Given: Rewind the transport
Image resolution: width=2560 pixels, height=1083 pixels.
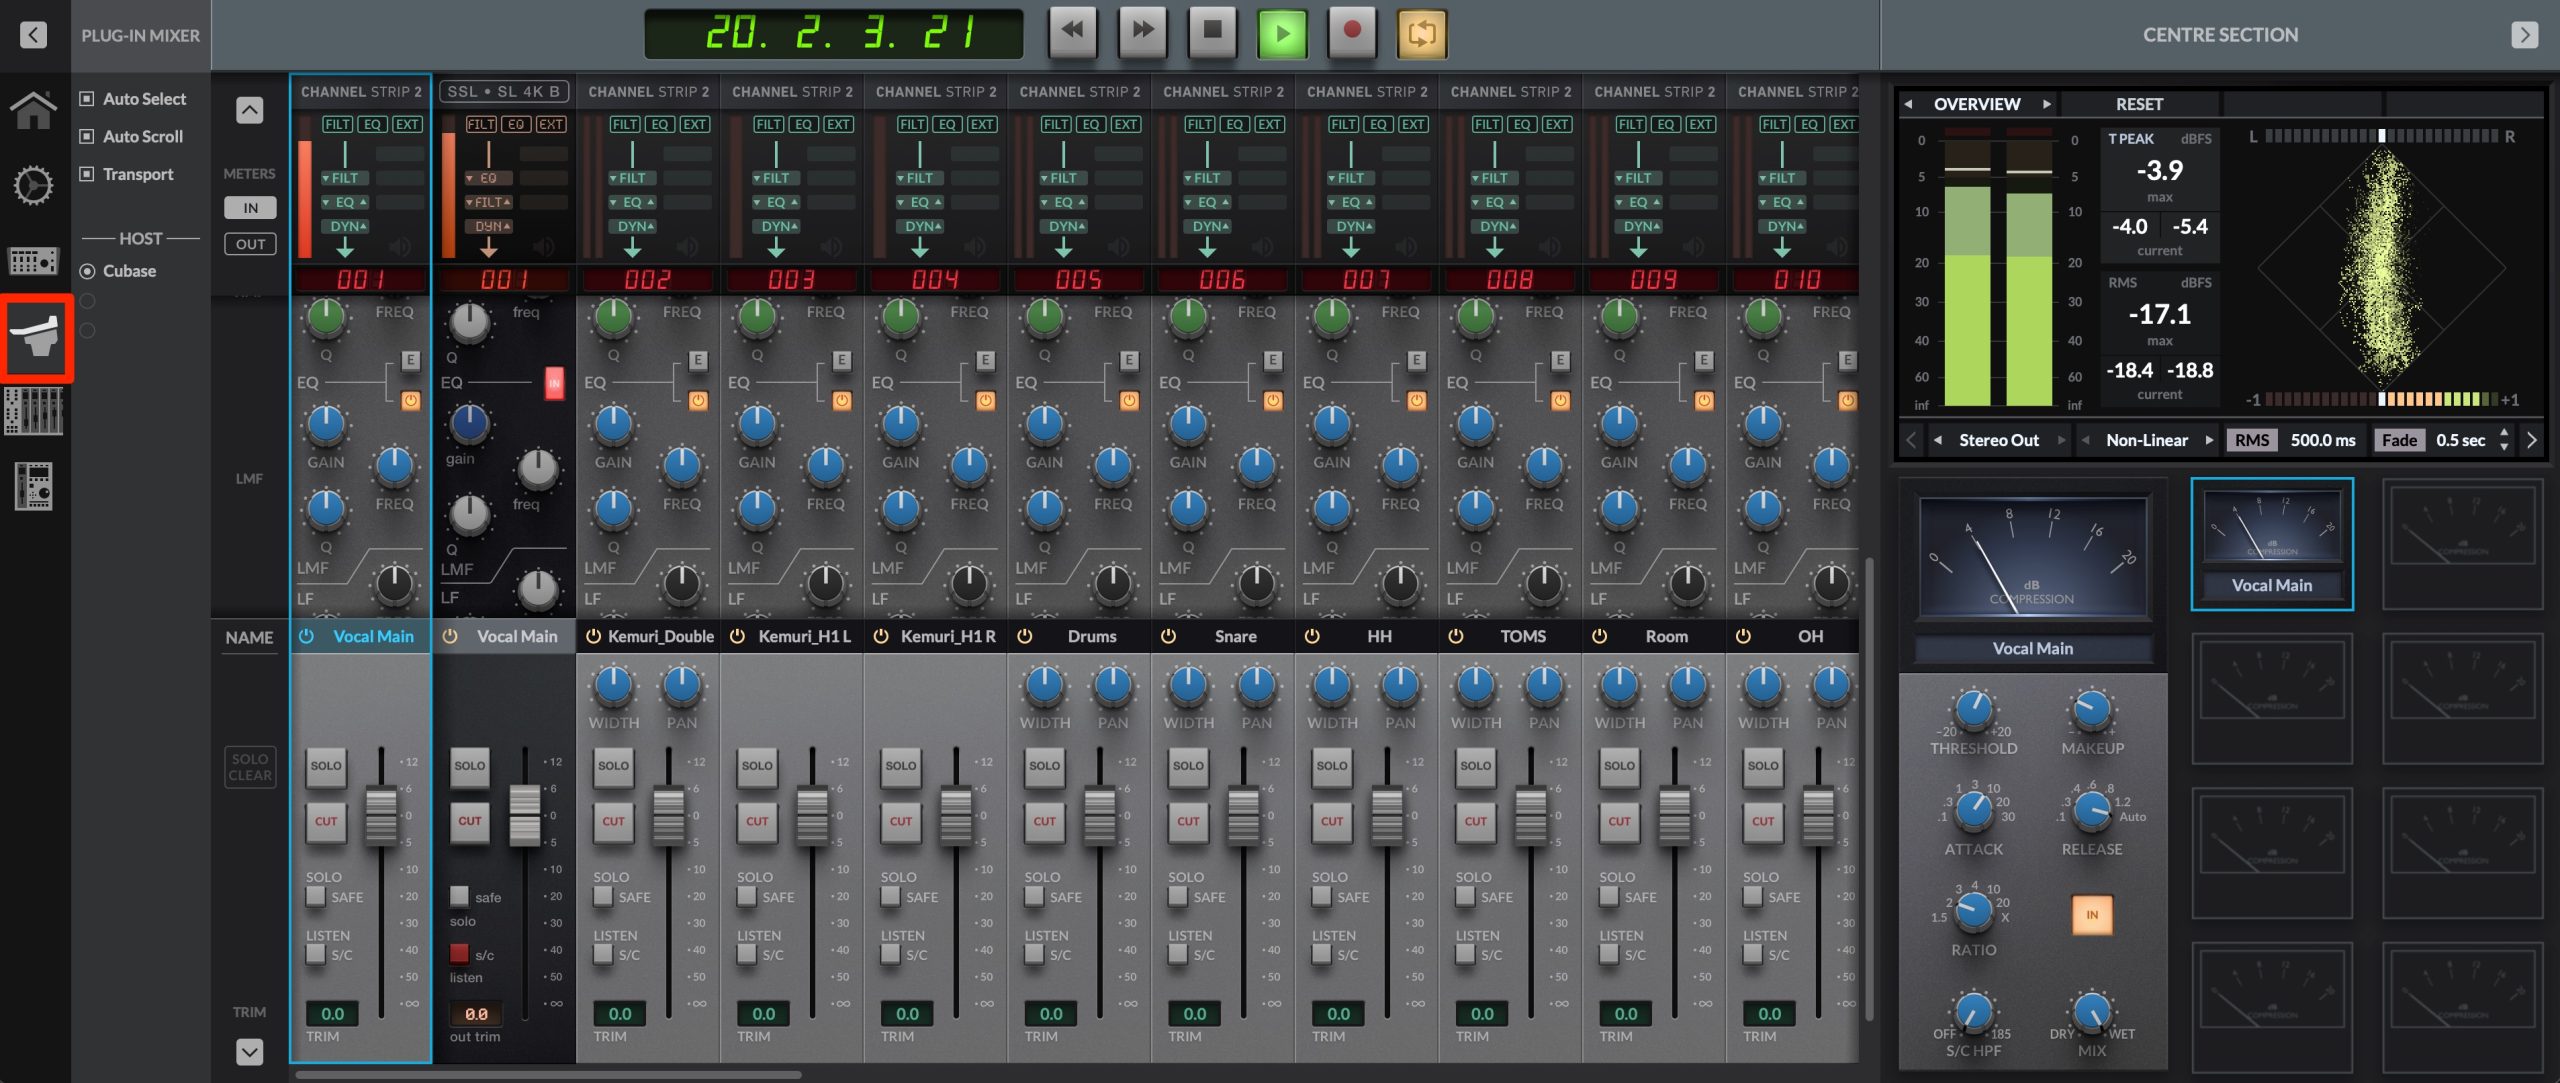Looking at the screenshot, I should (1071, 32).
